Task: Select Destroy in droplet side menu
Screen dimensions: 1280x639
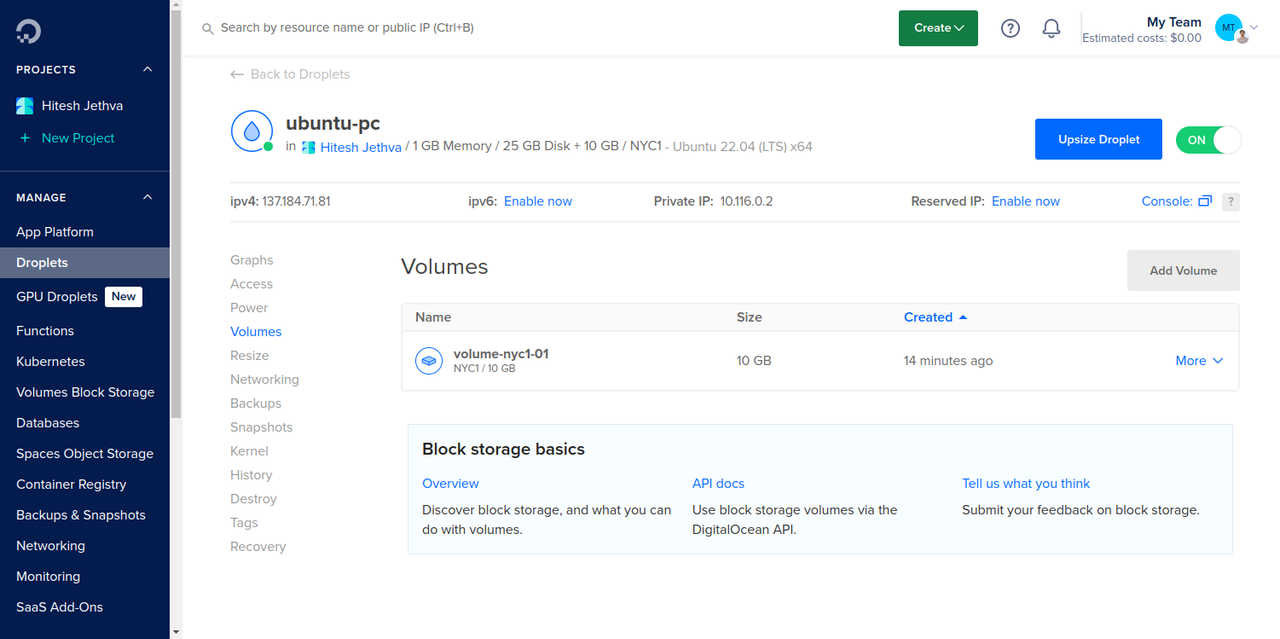Action: [x=253, y=499]
